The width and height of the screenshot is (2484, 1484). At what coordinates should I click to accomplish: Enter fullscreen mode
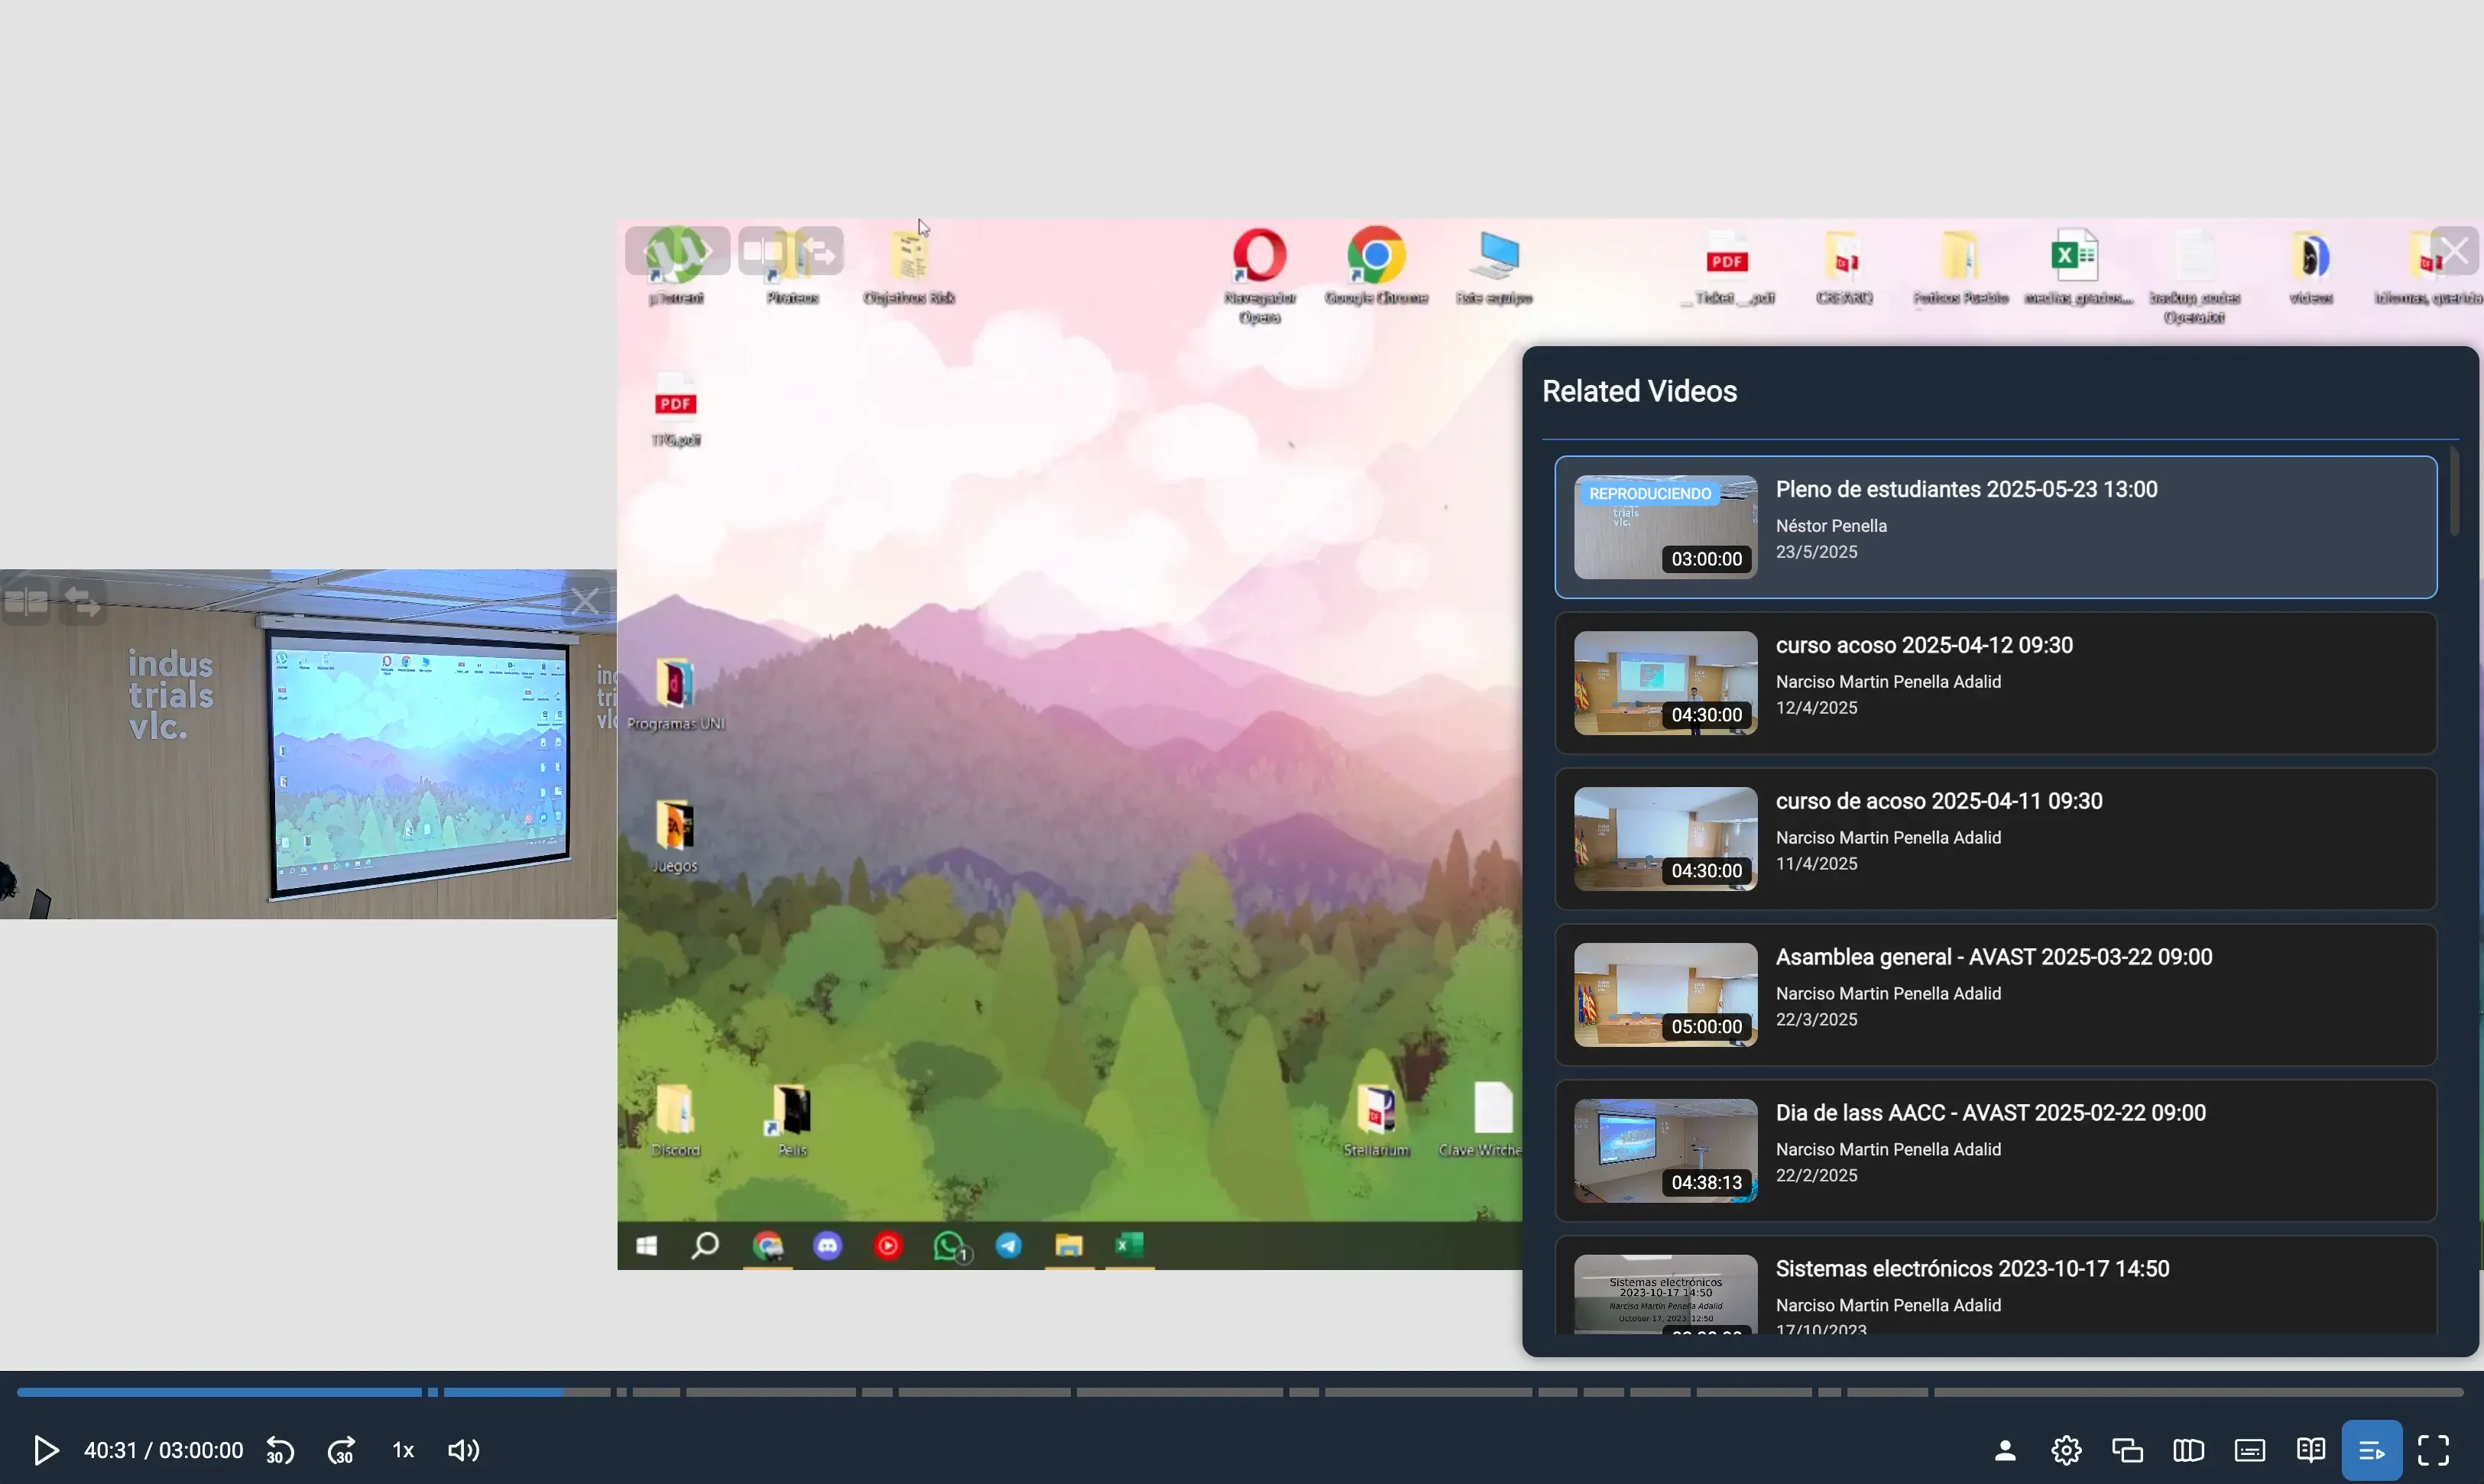(x=2435, y=1449)
